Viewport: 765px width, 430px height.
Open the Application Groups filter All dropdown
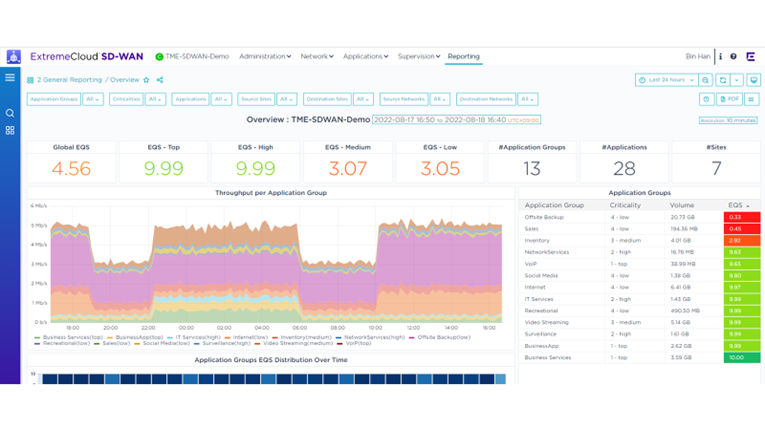93,100
